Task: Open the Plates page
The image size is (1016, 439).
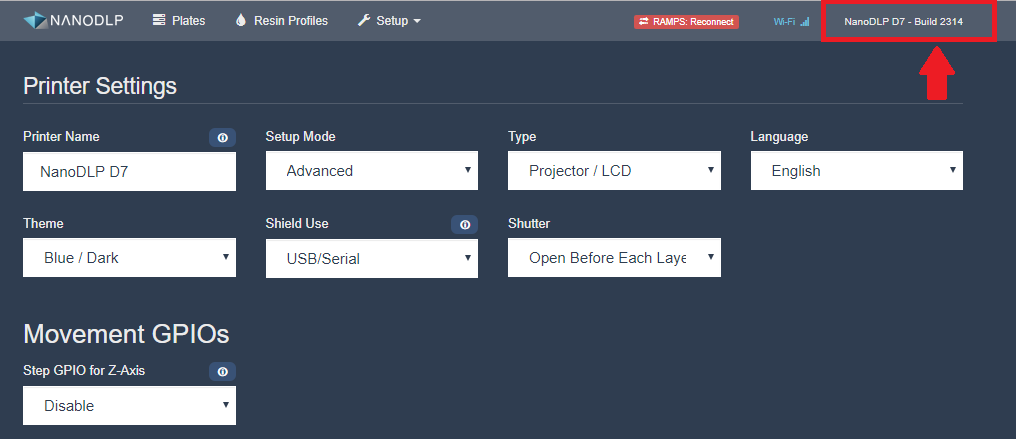Action: click(179, 21)
